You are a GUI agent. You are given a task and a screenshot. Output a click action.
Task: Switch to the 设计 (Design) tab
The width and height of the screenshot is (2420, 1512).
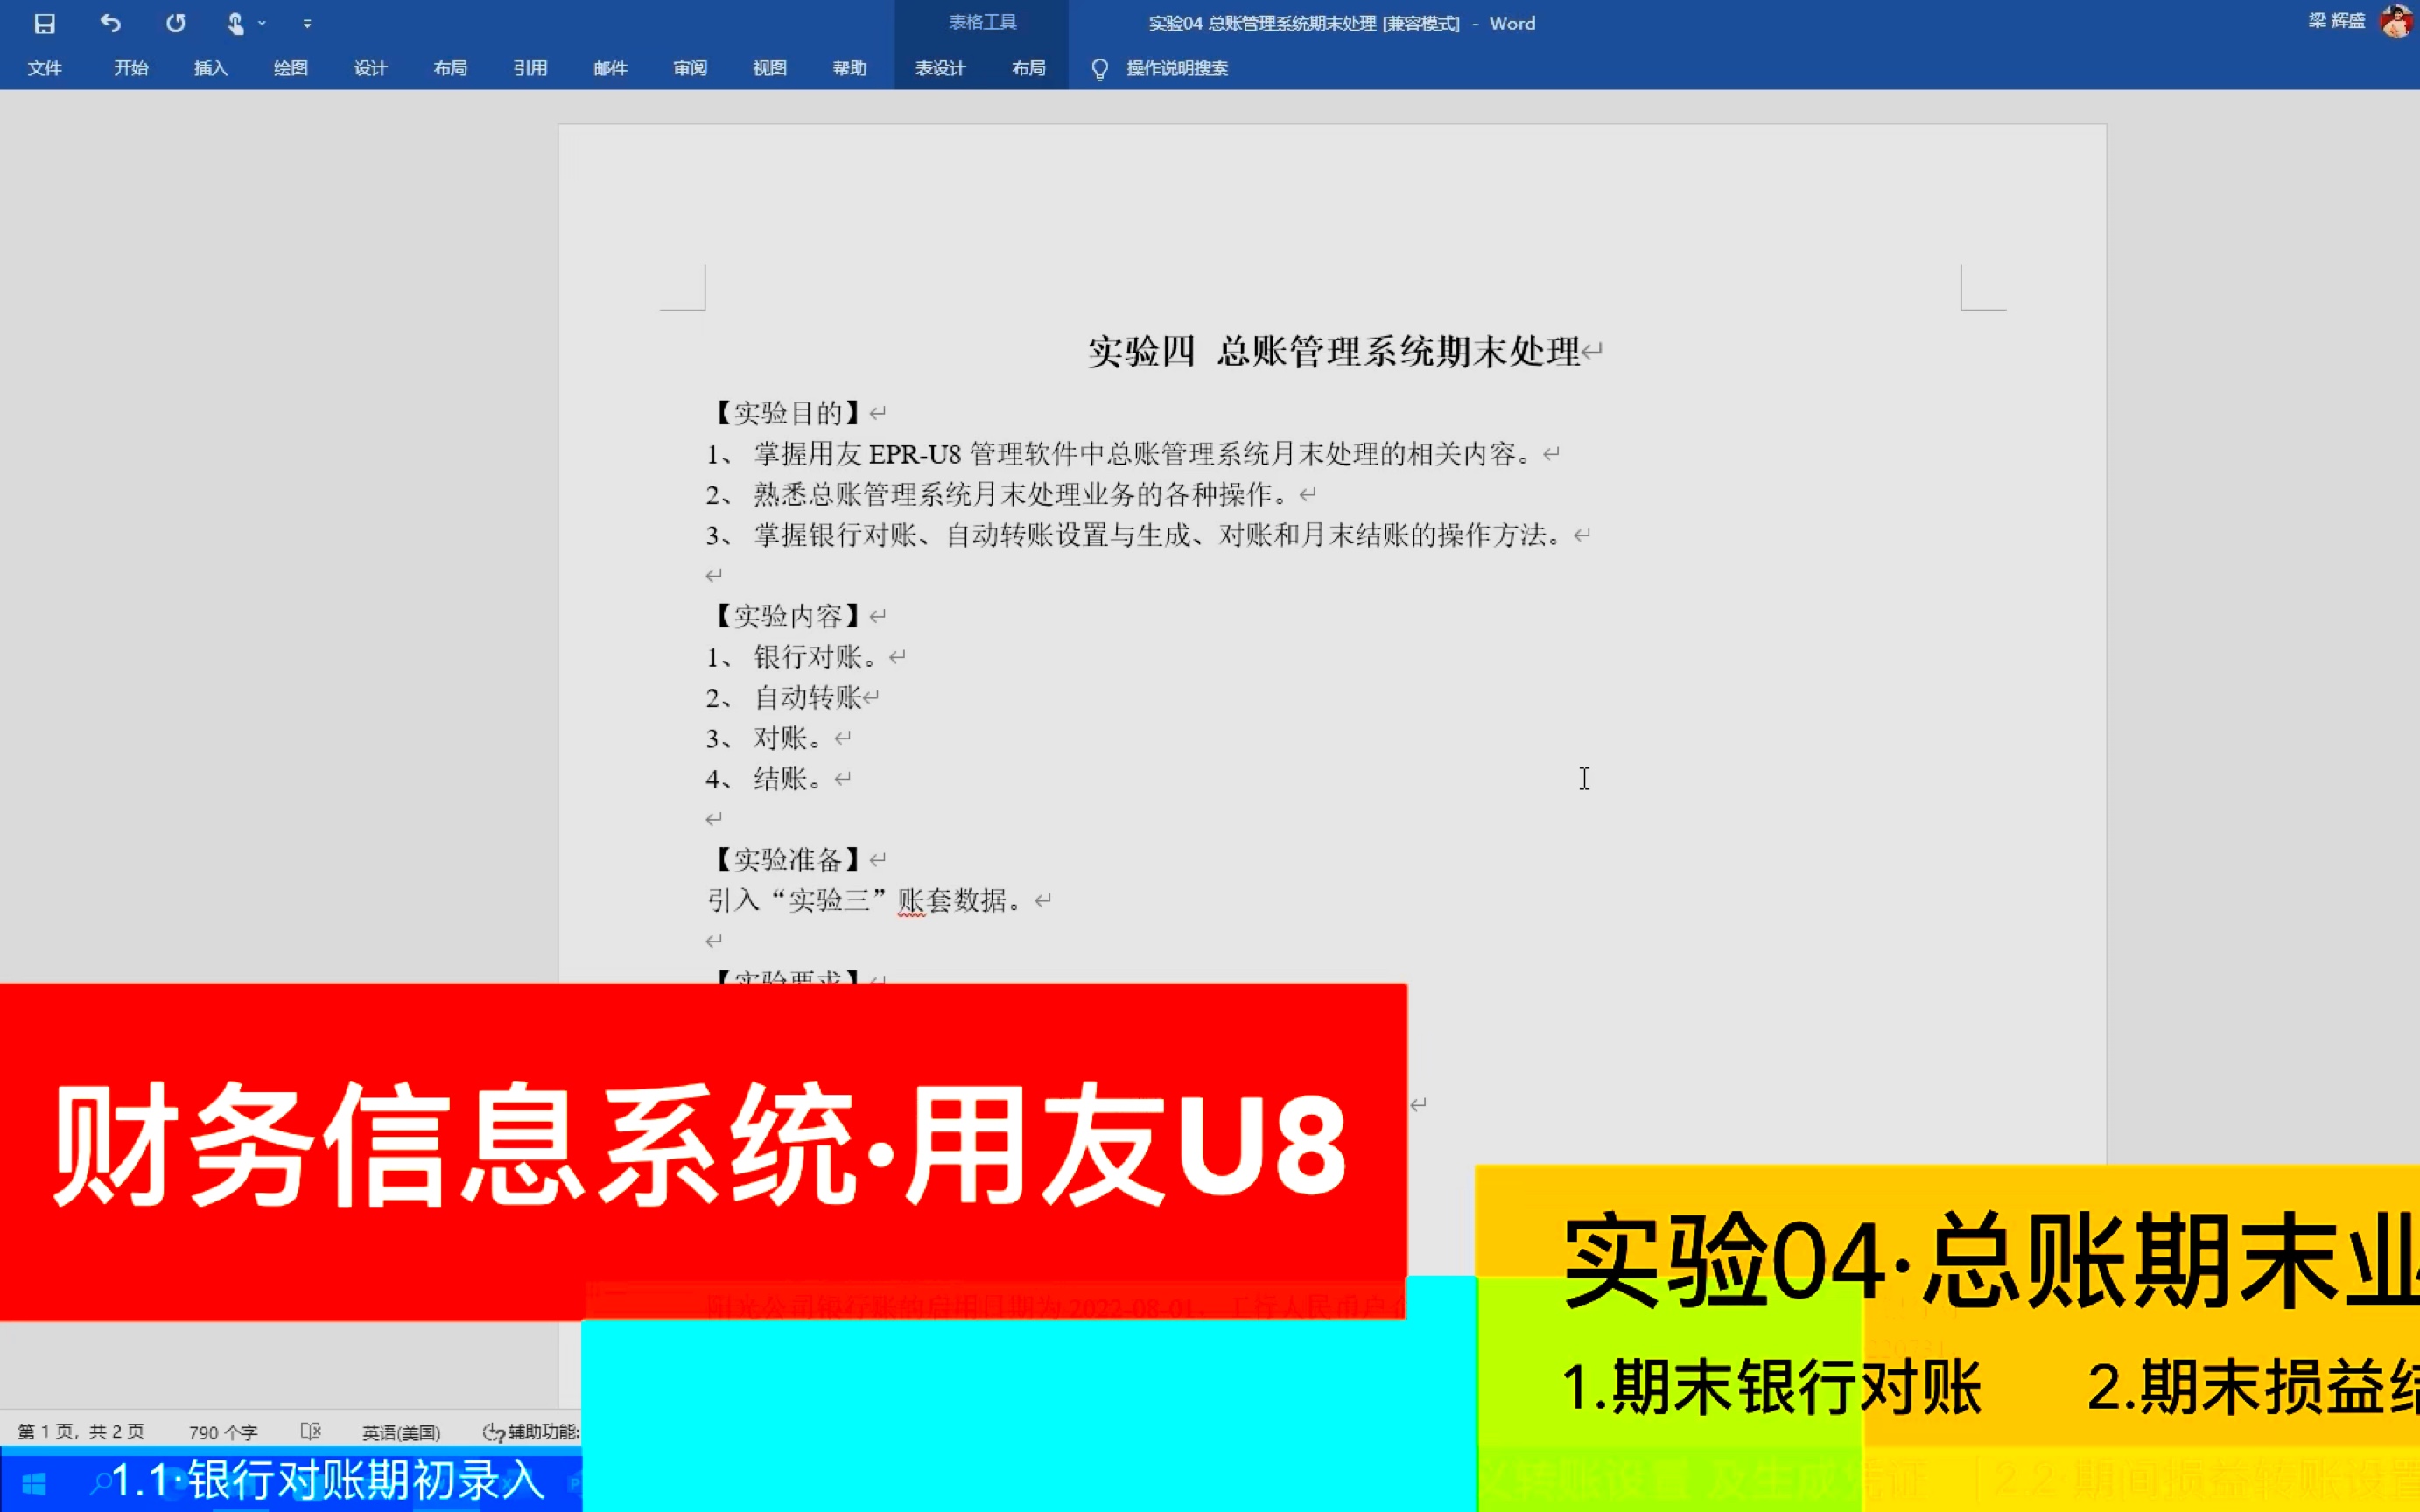tap(371, 68)
